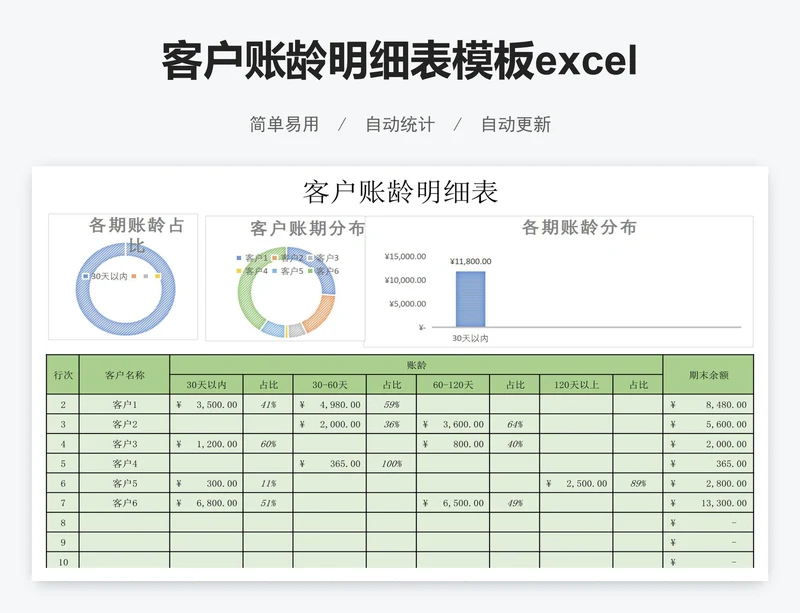Click the 客户4 legend entry
Screen dimensions: 800x613
(252, 271)
